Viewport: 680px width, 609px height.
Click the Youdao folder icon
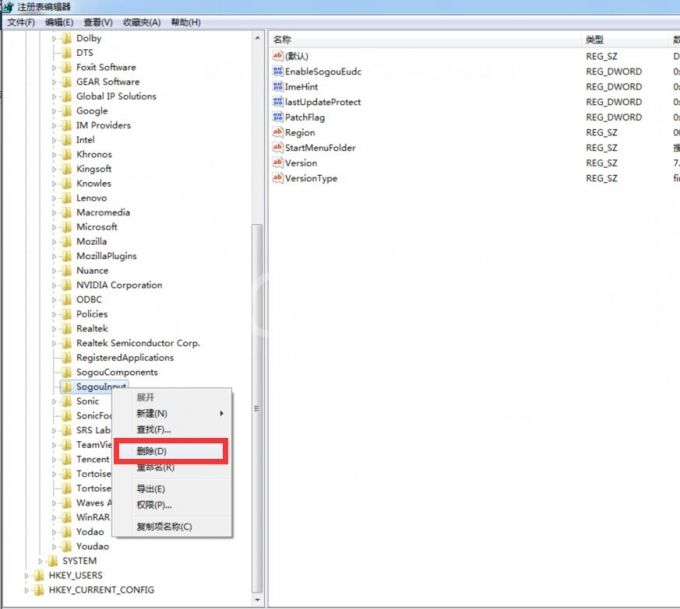(66, 547)
